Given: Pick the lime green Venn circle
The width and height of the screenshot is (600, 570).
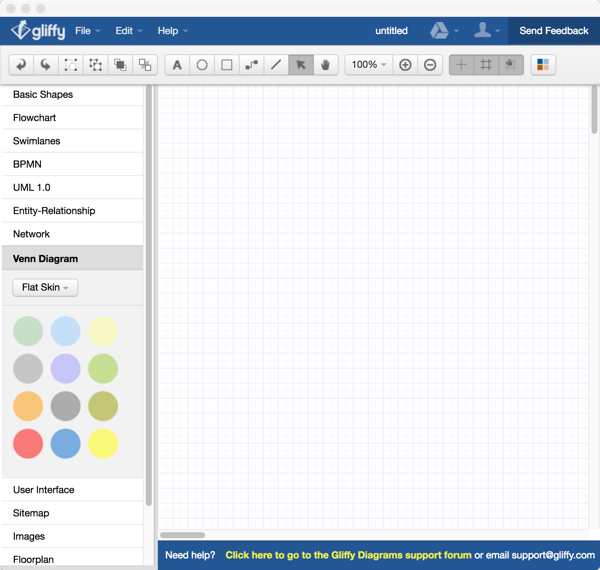Looking at the screenshot, I should (103, 368).
